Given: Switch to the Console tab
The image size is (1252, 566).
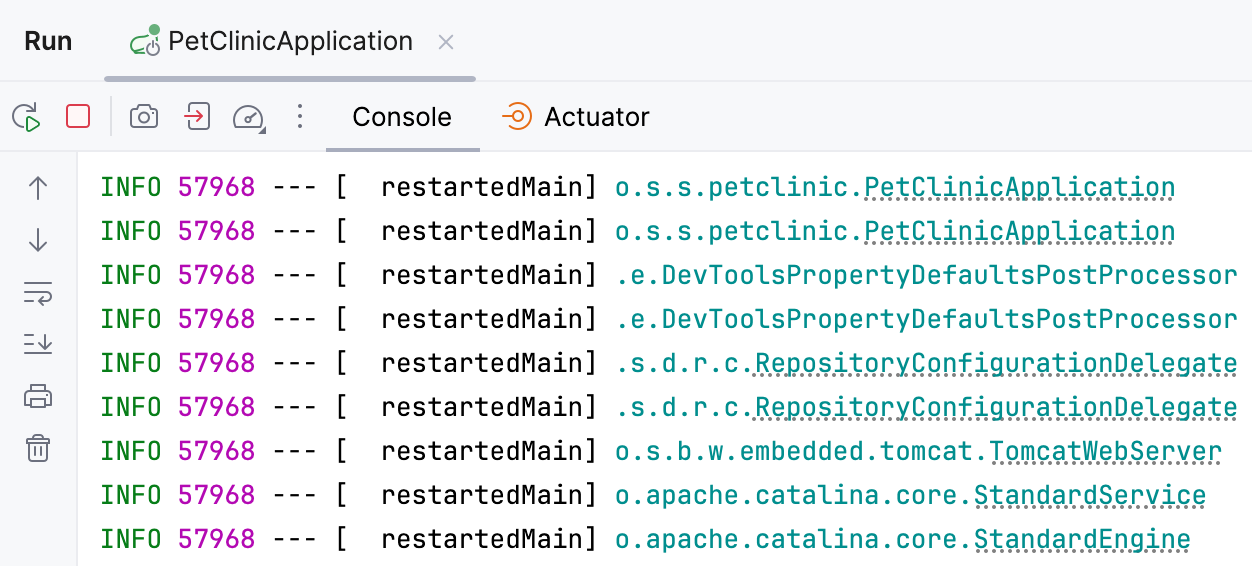Looking at the screenshot, I should (402, 117).
